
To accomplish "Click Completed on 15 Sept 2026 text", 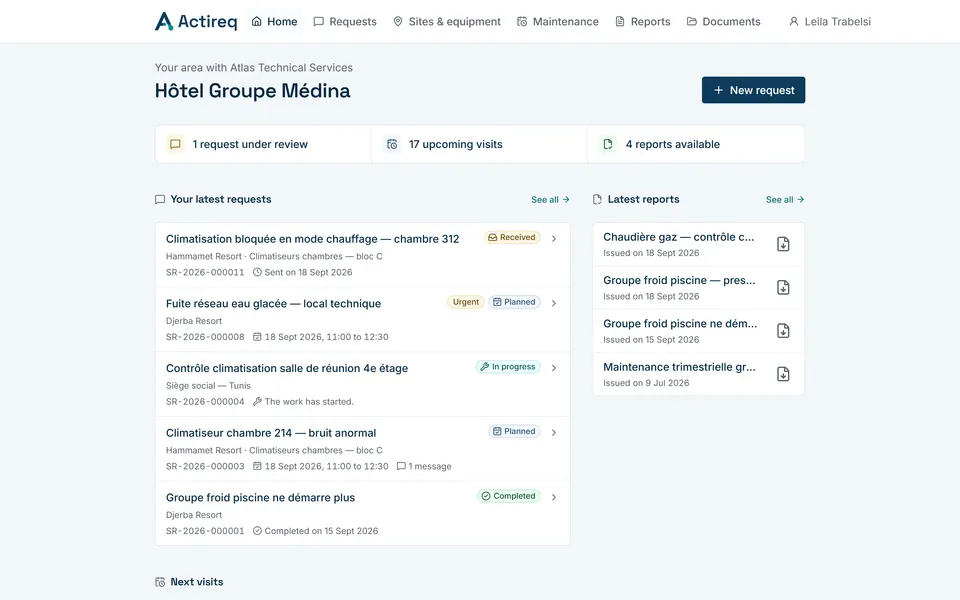I will [321, 531].
